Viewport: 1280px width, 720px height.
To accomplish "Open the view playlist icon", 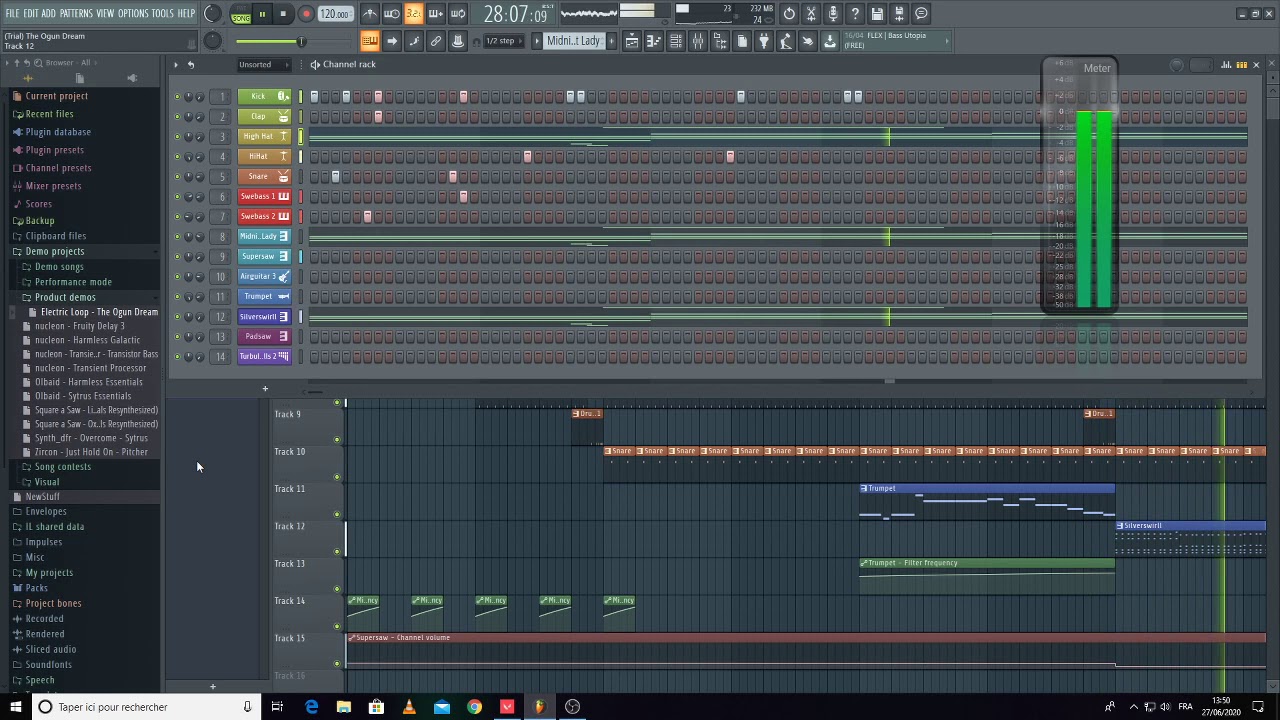I will pos(632,41).
